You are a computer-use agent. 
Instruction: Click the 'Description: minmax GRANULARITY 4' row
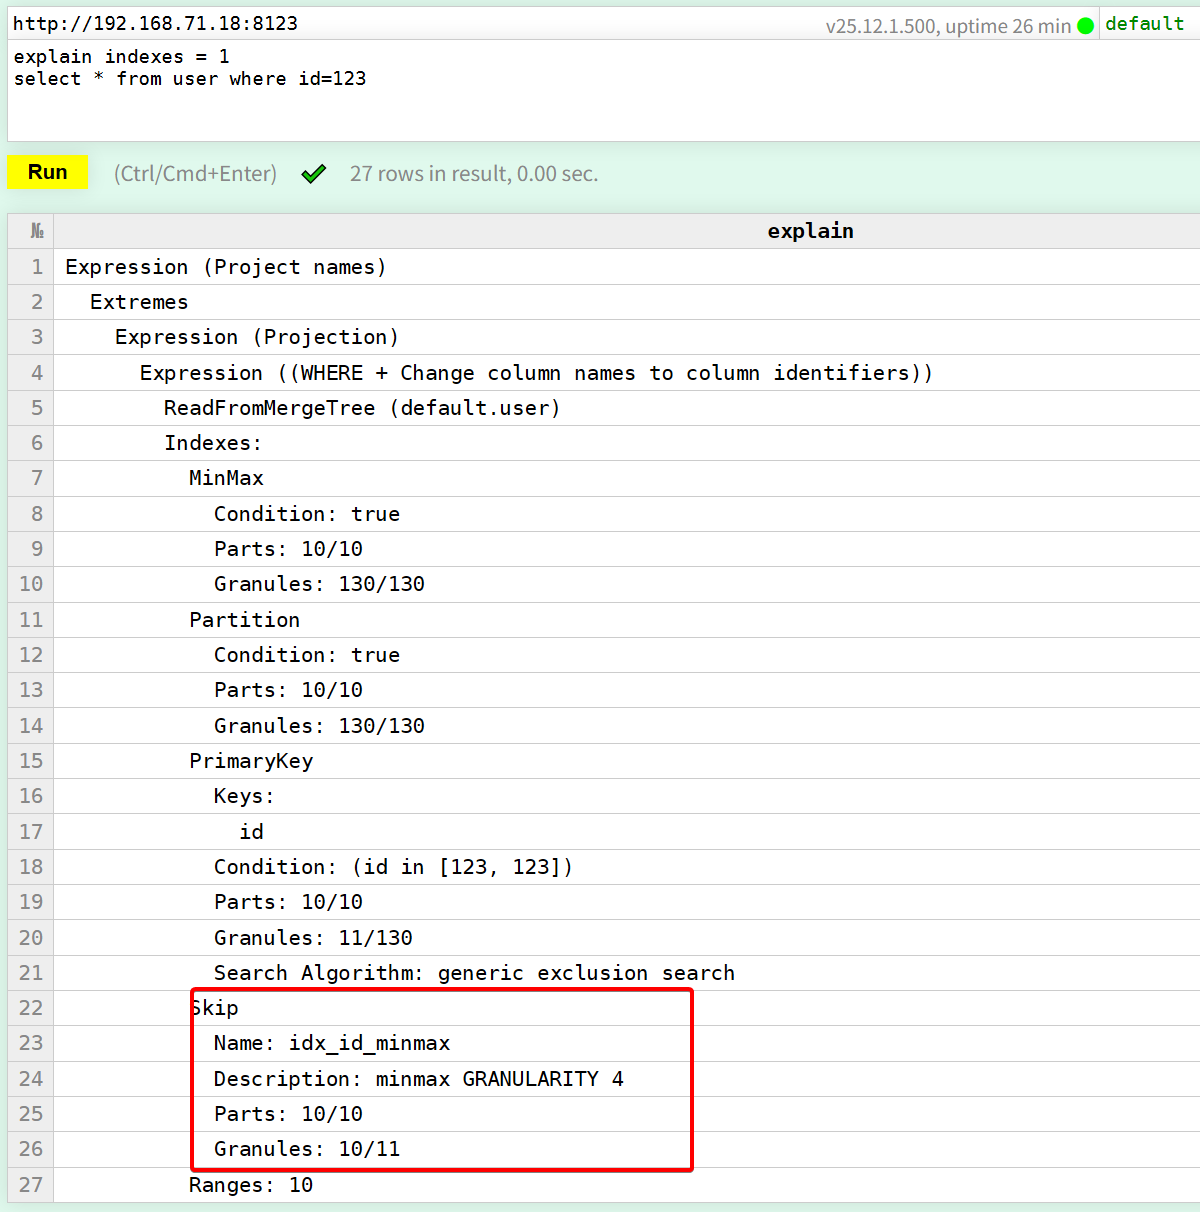point(418,1079)
